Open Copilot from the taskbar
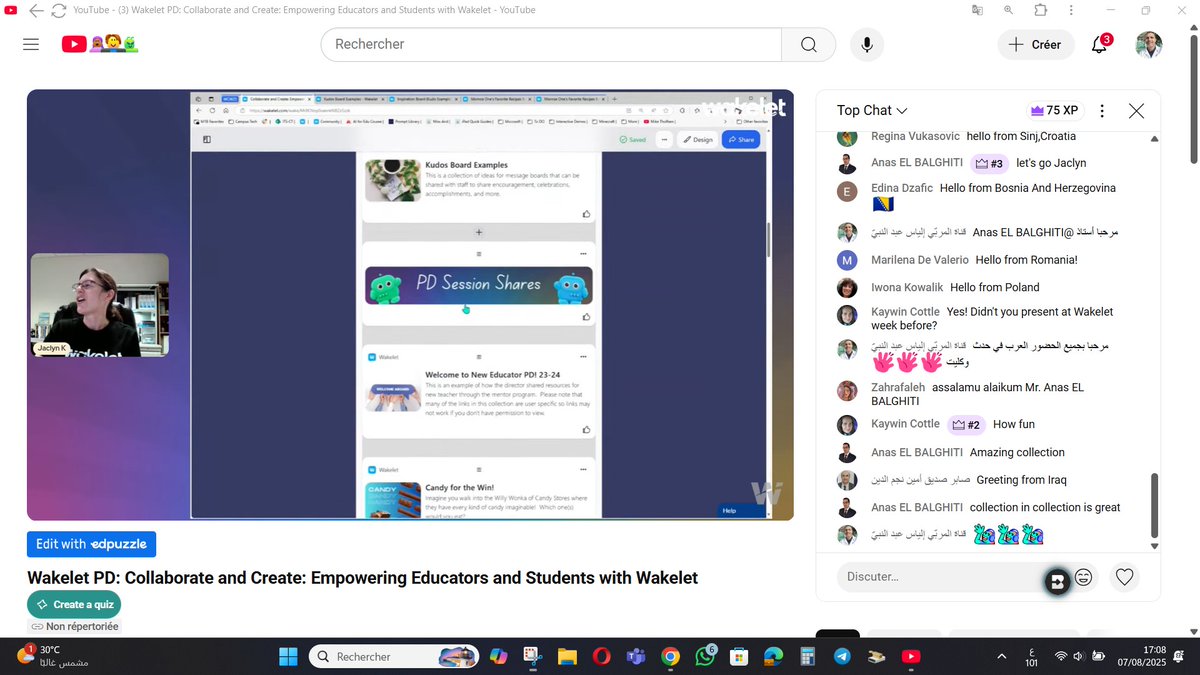 497,657
